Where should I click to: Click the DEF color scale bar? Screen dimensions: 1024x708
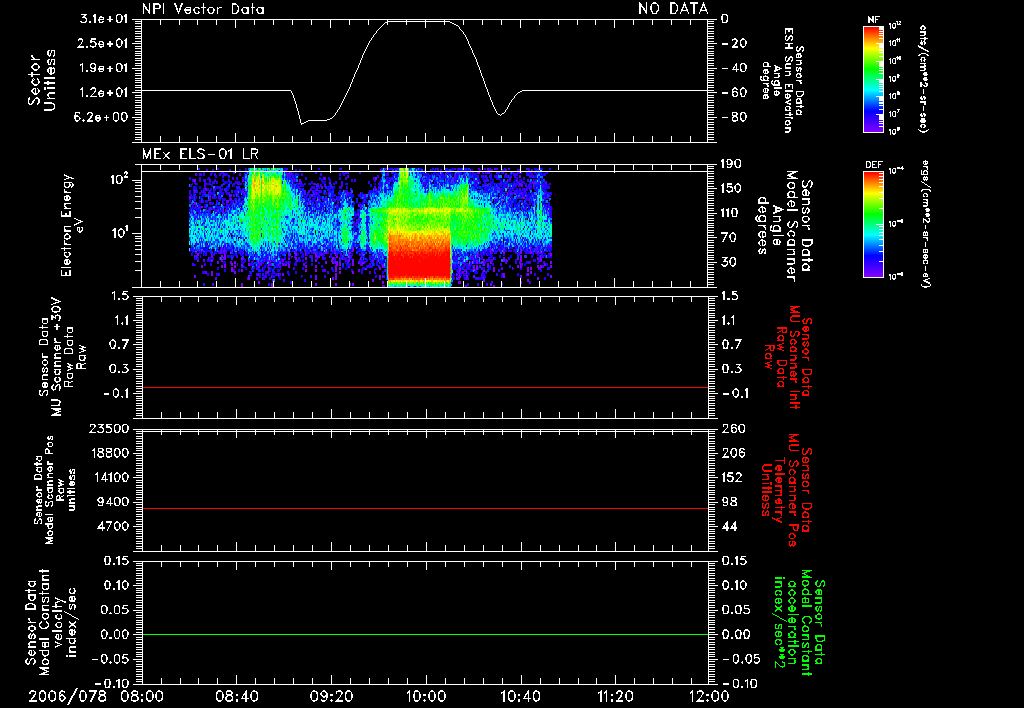pyautogui.click(x=873, y=224)
